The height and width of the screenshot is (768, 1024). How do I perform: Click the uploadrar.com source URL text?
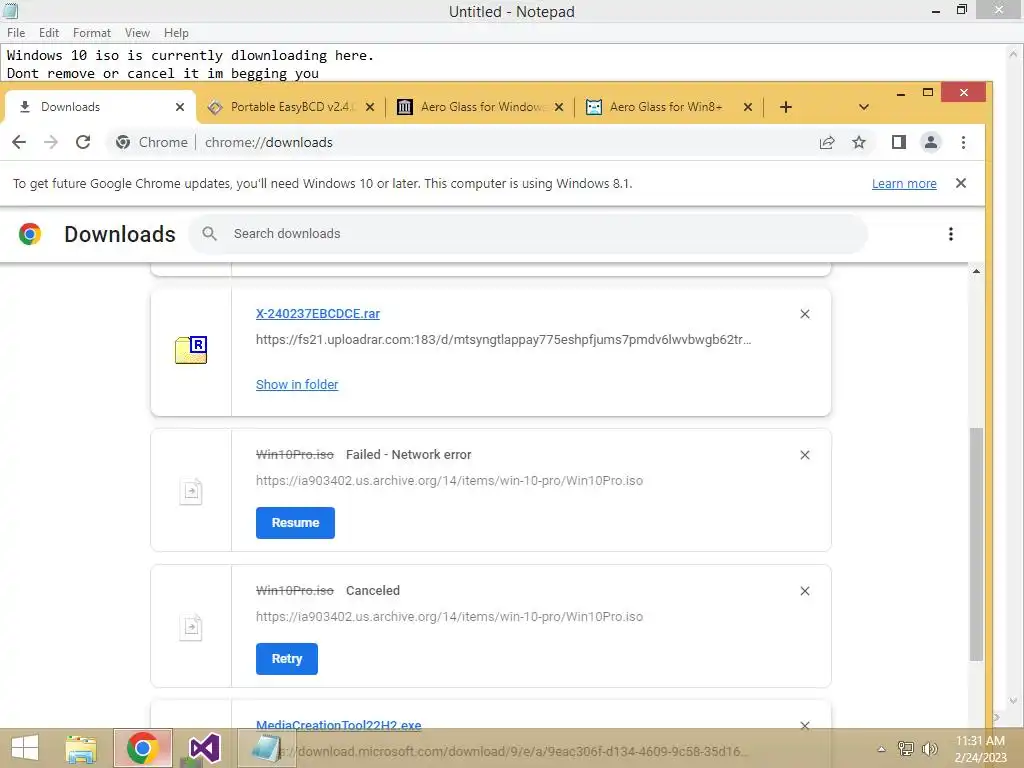coord(504,340)
